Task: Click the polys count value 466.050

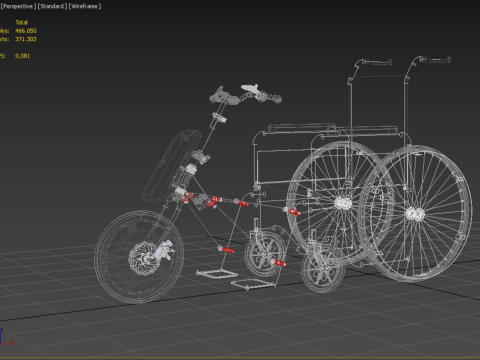Action: 26,31
